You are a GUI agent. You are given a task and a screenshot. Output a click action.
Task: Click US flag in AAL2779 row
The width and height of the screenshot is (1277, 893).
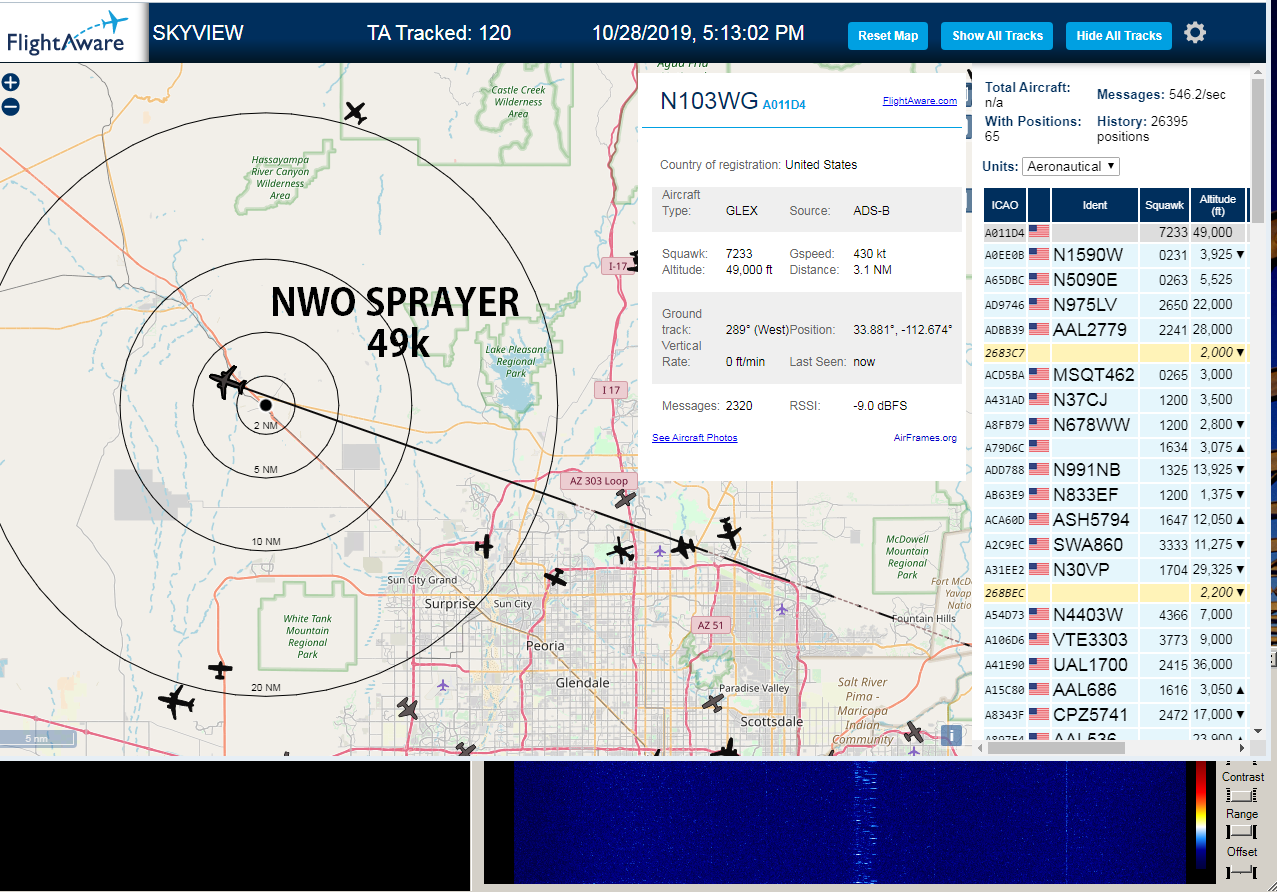(1039, 330)
